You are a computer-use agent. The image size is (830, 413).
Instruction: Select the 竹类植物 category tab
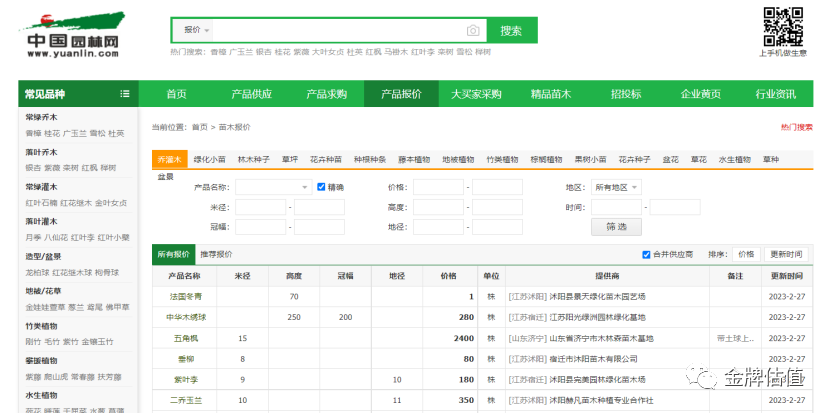502,159
